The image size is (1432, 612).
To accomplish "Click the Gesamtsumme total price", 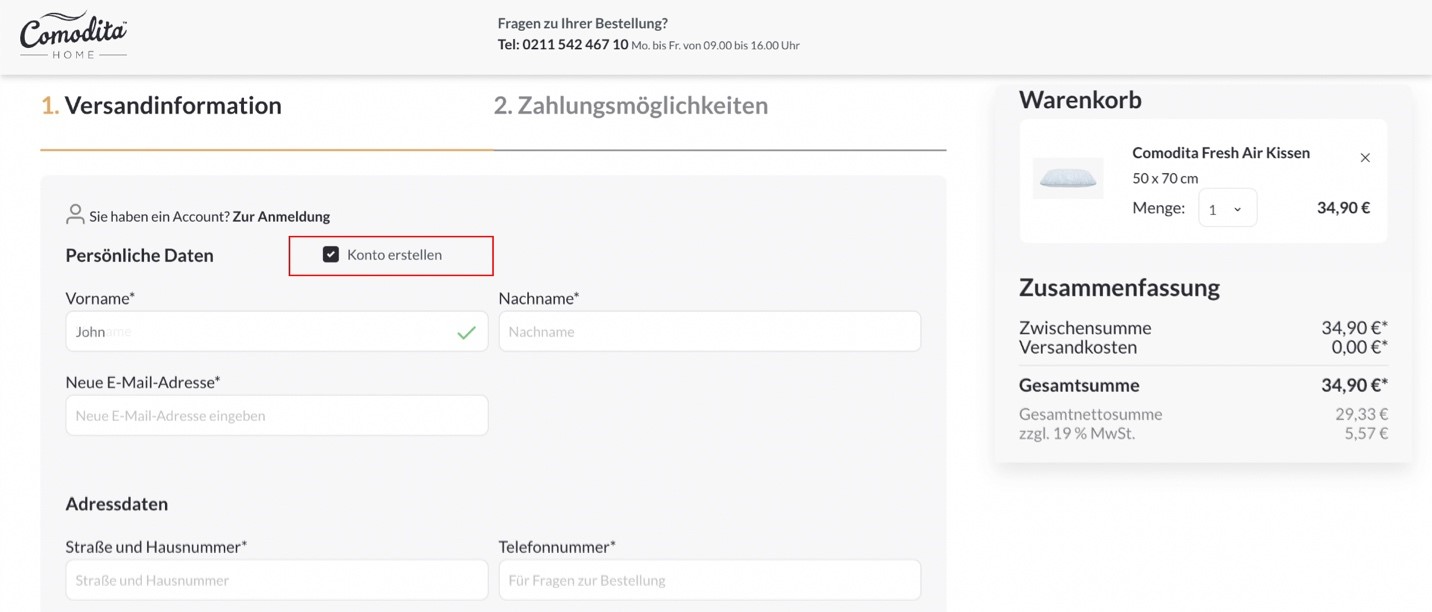I will pyautogui.click(x=1353, y=385).
